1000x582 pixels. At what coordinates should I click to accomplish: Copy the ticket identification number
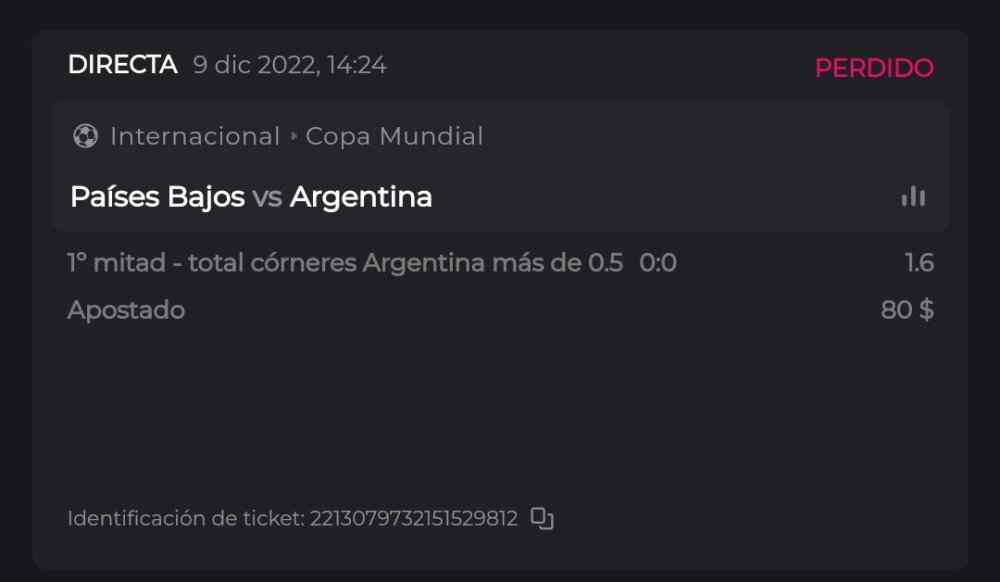point(542,518)
